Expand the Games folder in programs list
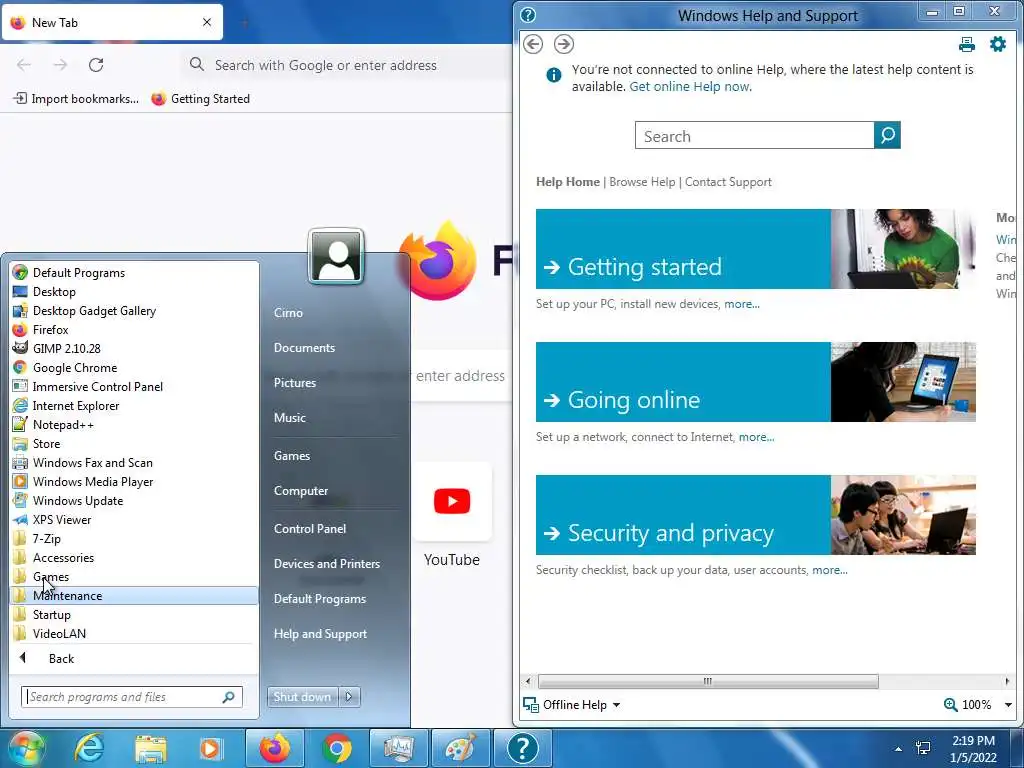This screenshot has width=1024, height=768. click(134, 577)
